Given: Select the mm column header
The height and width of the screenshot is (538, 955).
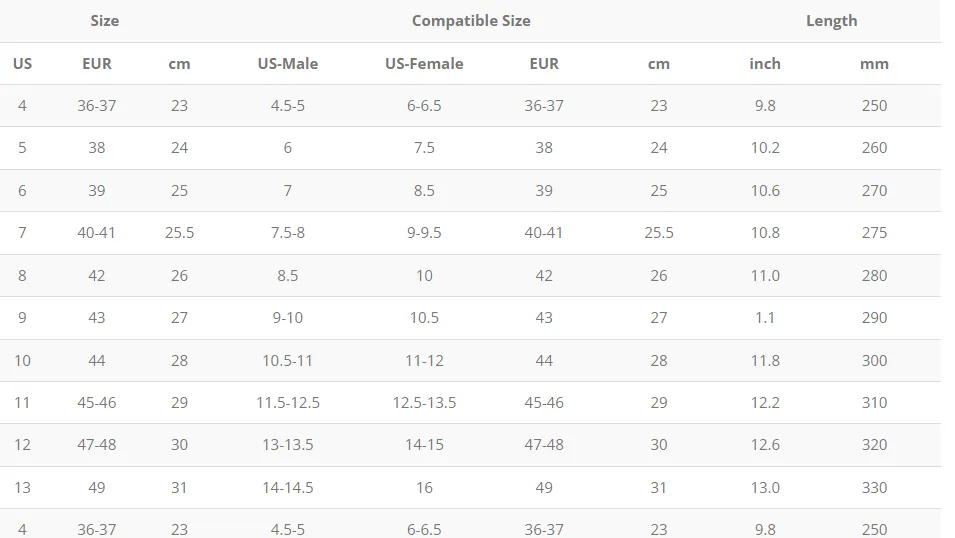Looking at the screenshot, I should (x=874, y=63).
